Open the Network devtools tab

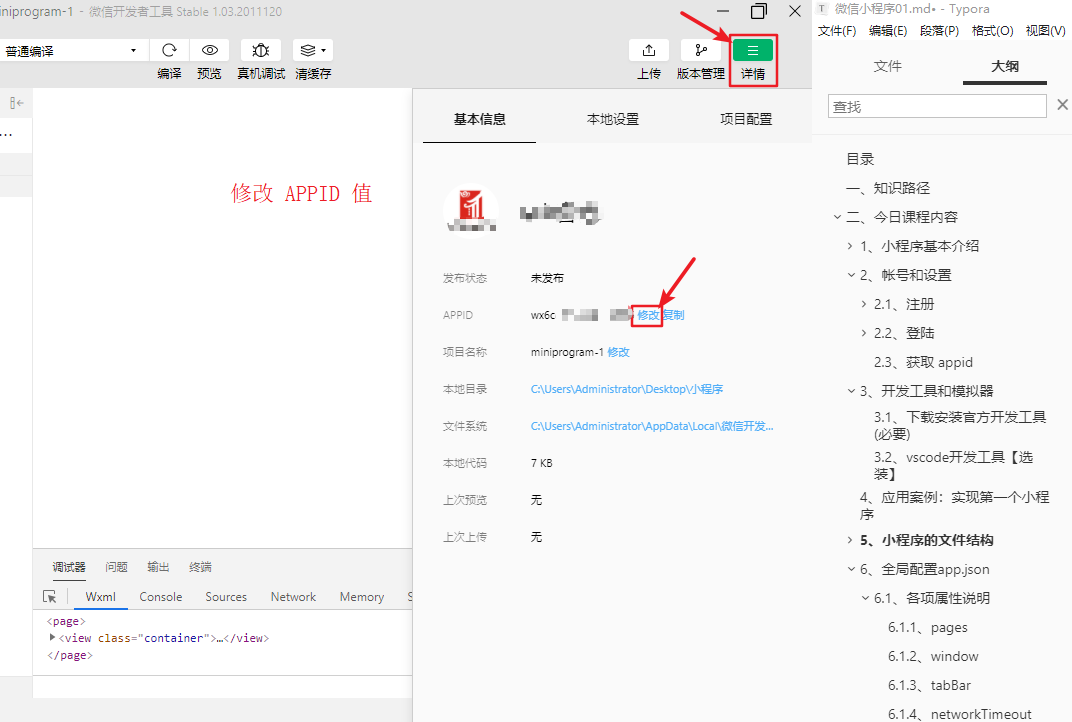click(293, 597)
